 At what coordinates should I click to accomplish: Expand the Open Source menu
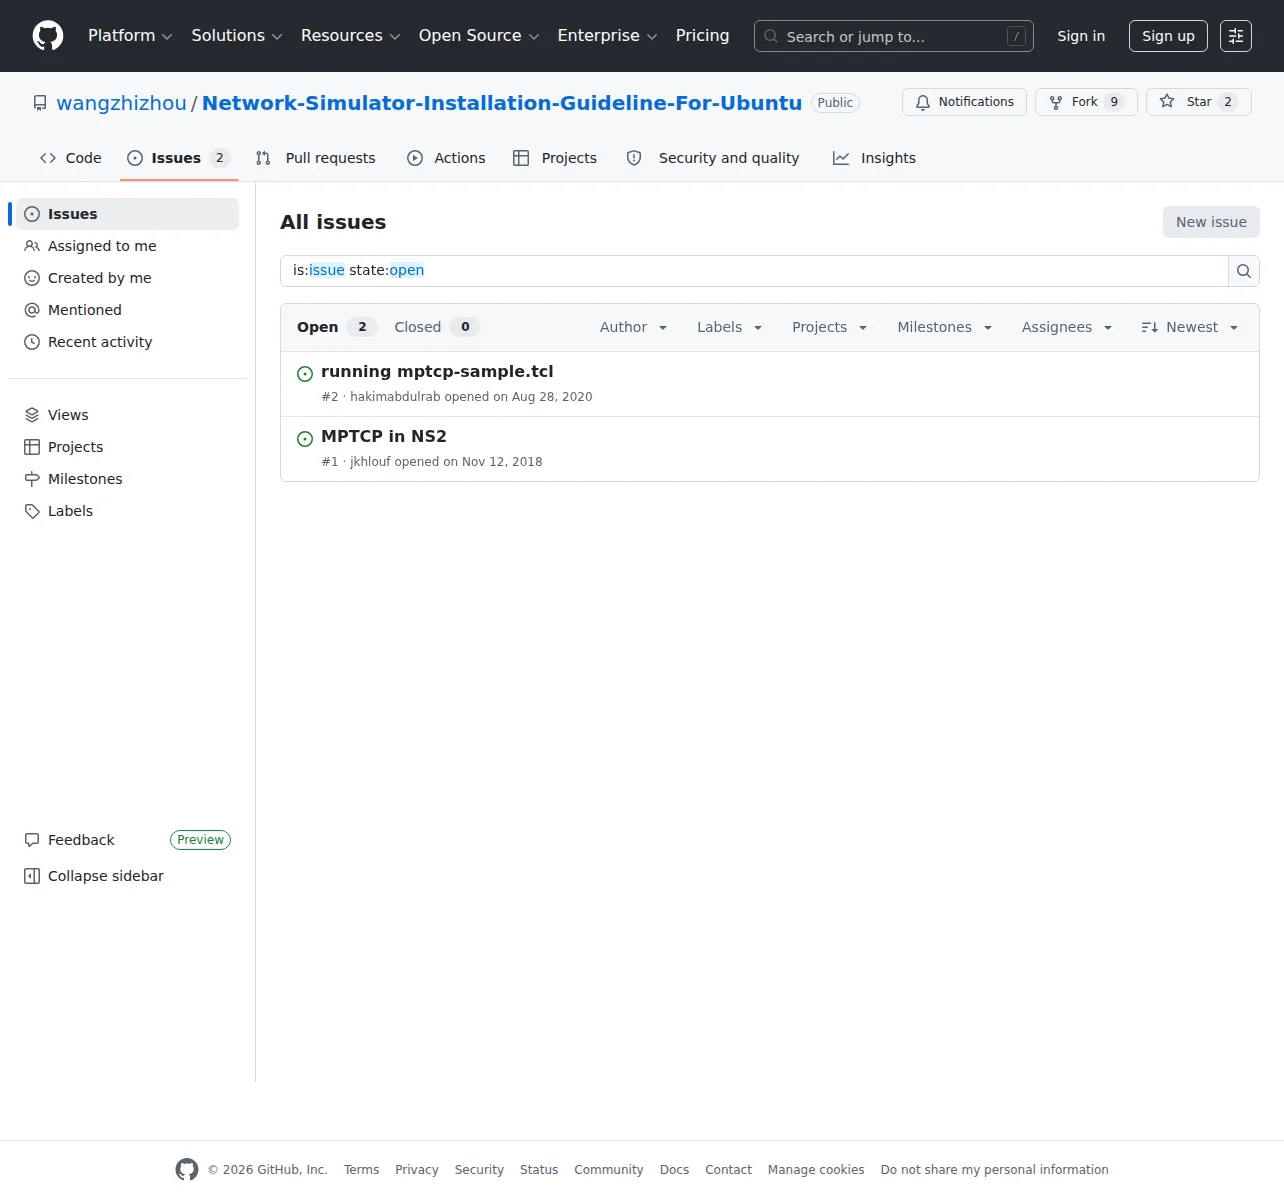479,36
